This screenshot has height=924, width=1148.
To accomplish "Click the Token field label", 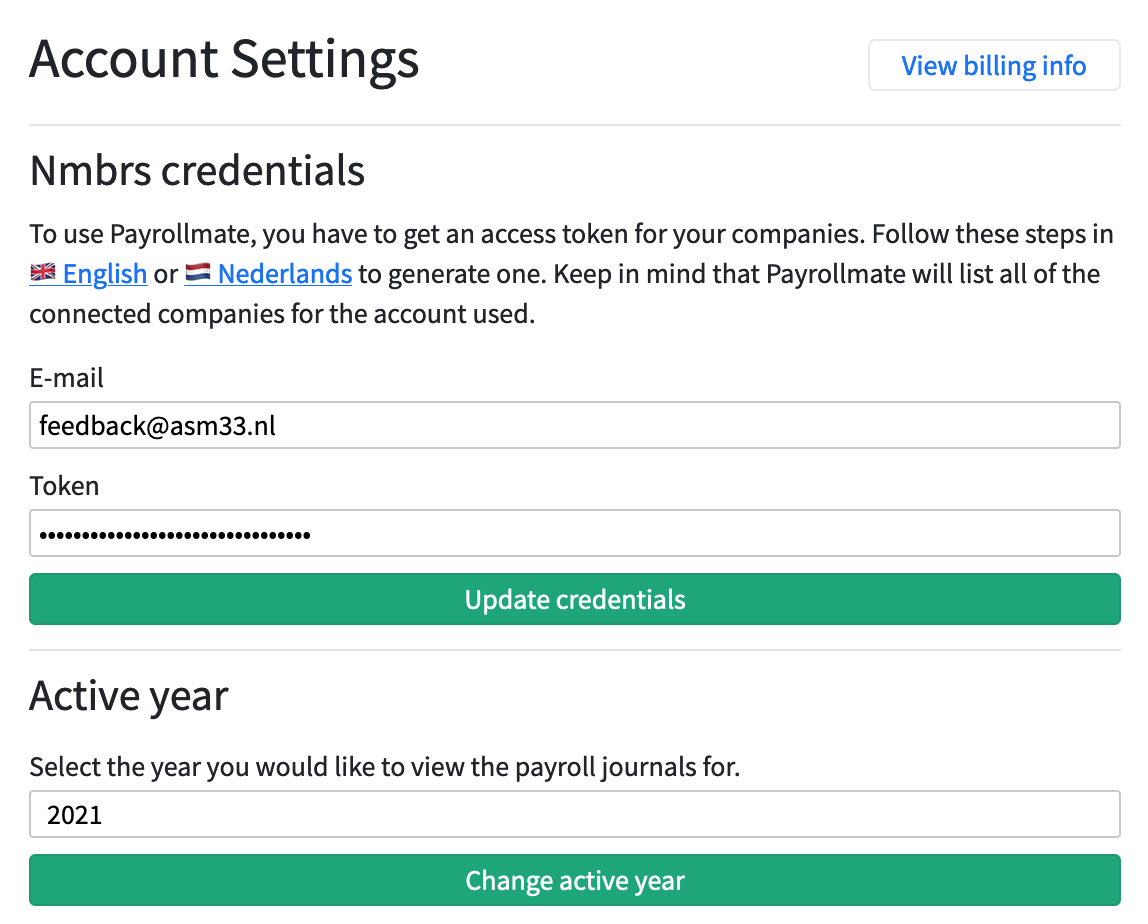I will pyautogui.click(x=65, y=486).
